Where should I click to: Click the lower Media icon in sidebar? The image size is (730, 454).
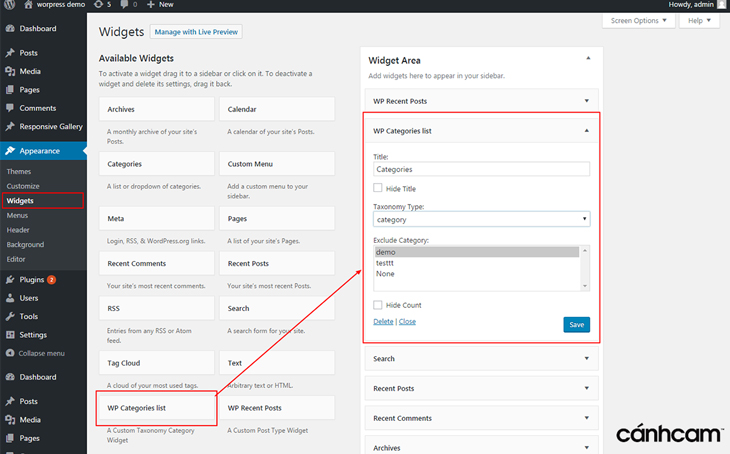point(10,420)
